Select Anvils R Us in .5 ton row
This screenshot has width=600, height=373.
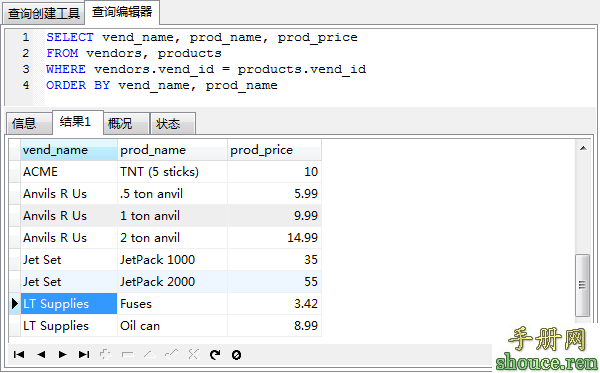point(69,194)
